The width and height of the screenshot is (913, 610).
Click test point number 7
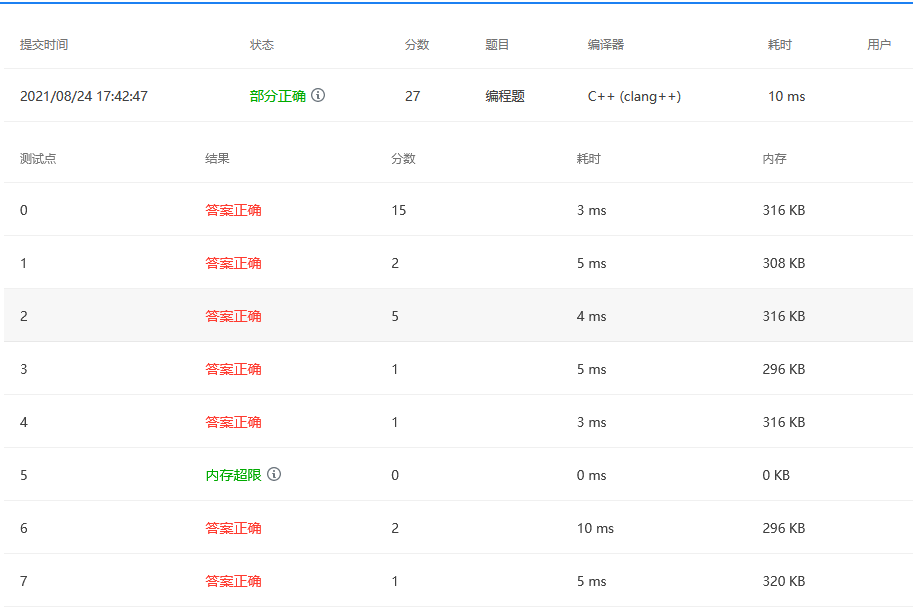click(24, 581)
